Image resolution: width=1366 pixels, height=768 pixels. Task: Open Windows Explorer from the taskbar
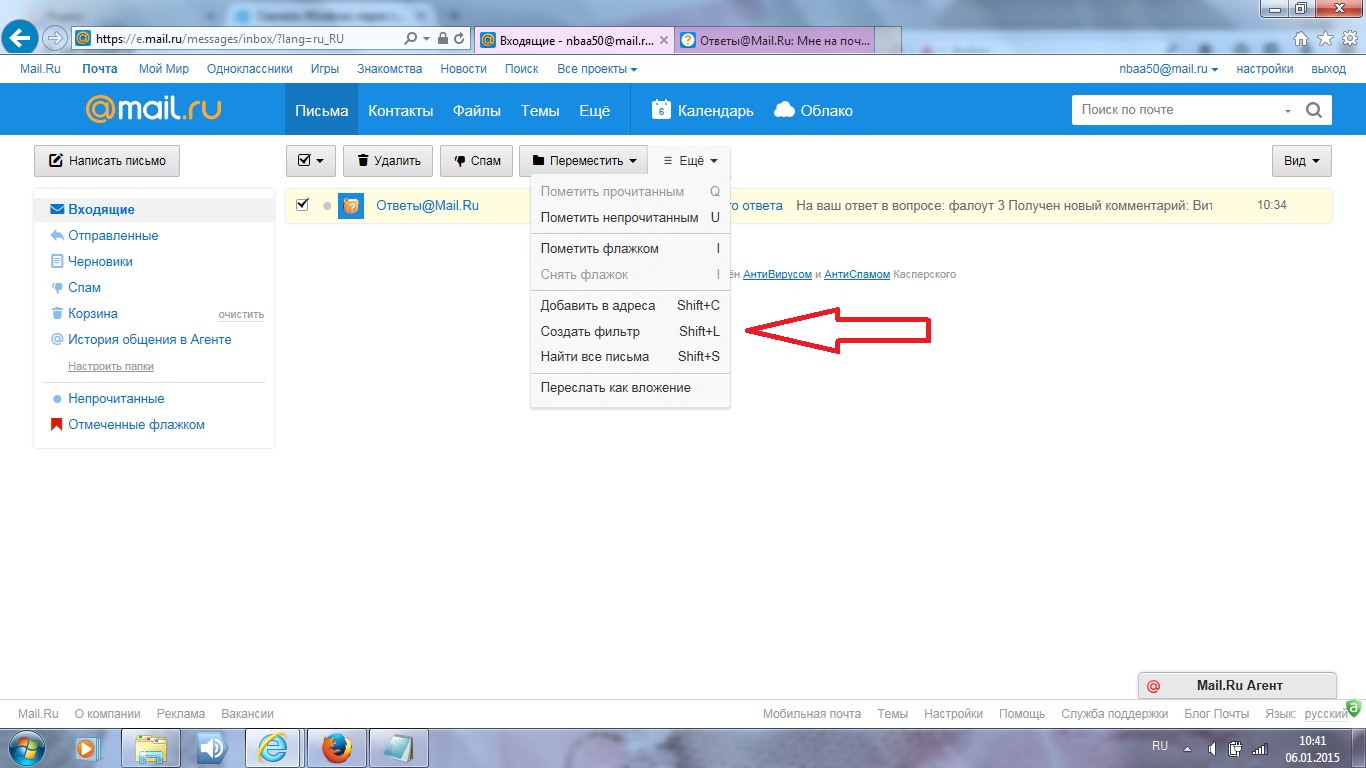pyautogui.click(x=150, y=748)
